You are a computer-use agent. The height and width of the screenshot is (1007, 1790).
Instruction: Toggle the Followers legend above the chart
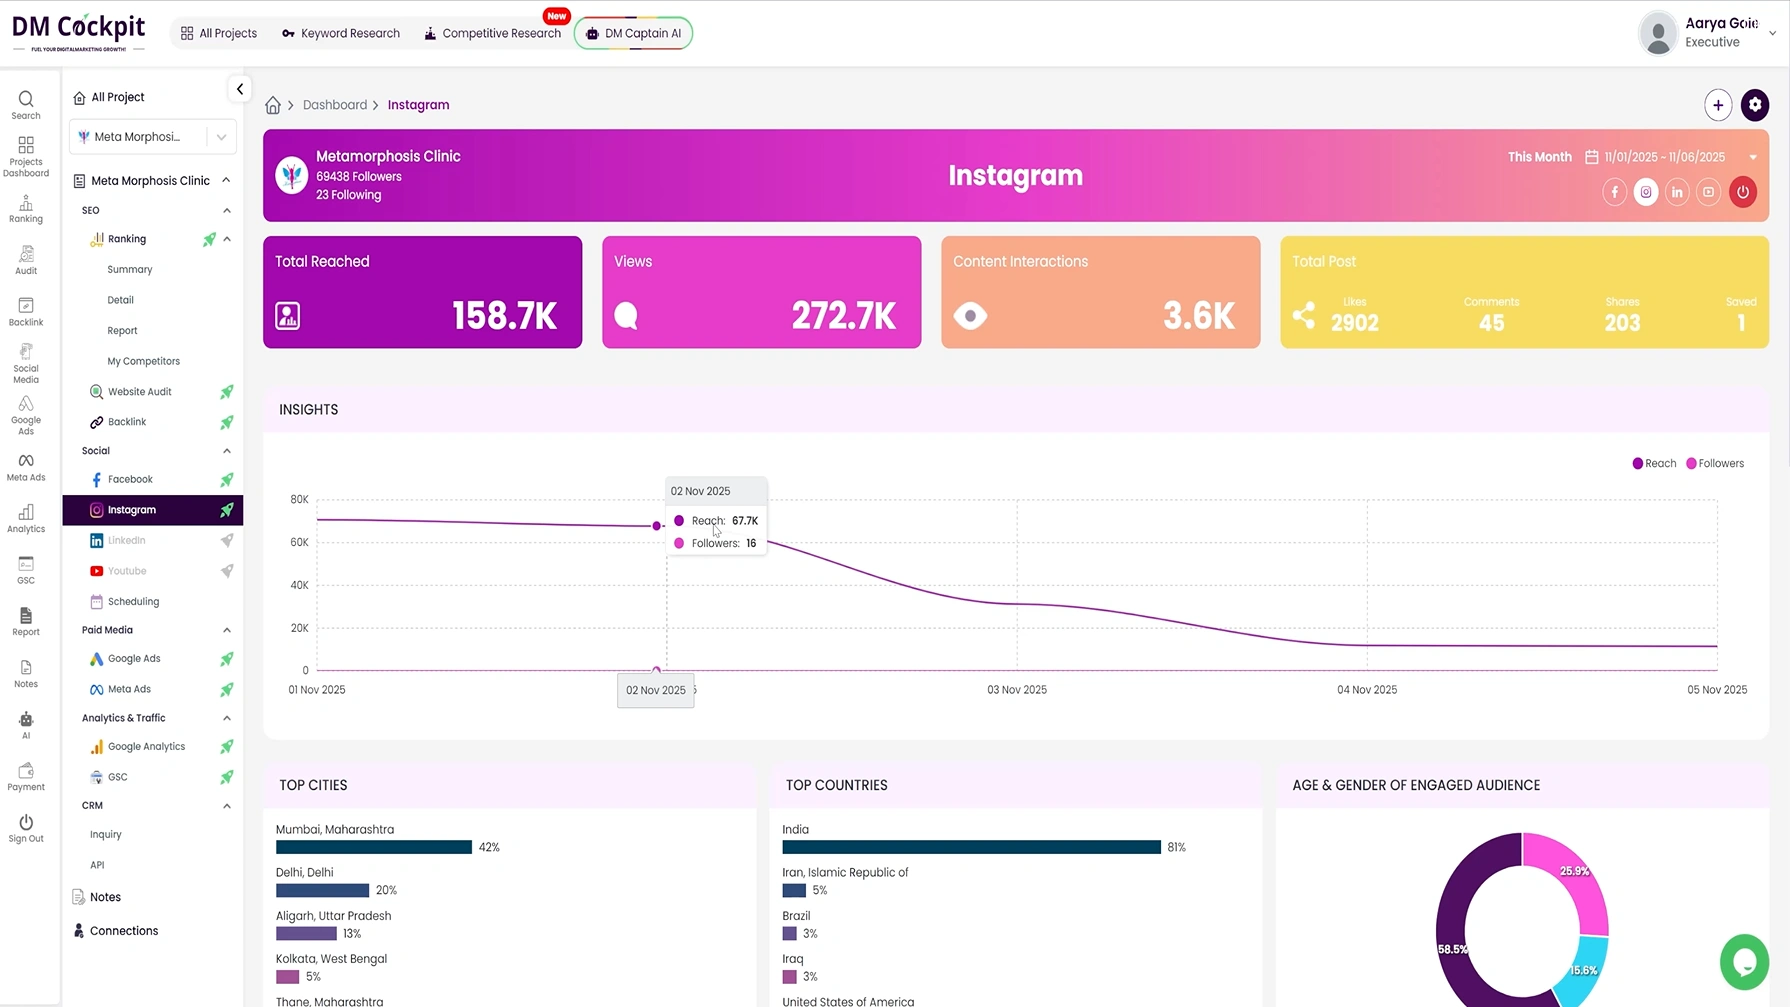coord(1716,463)
